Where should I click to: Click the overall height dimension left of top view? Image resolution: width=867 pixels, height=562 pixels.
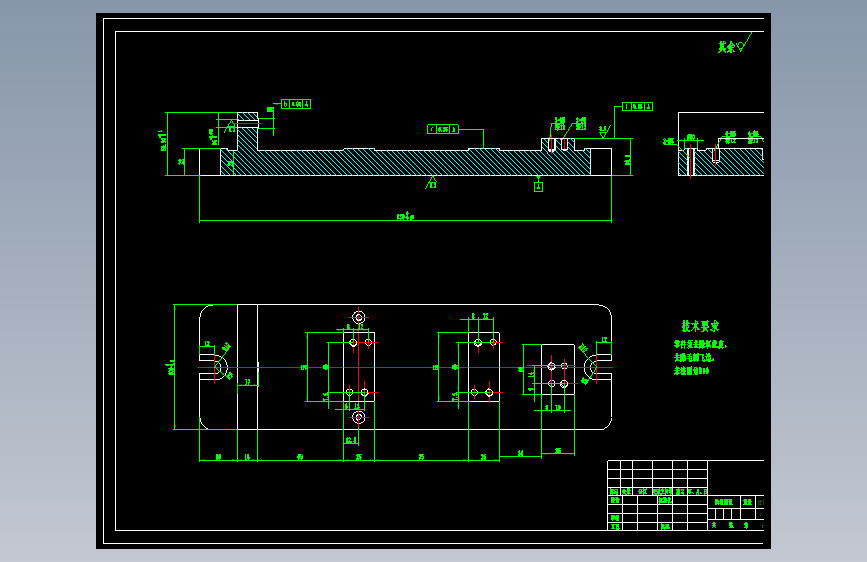(171, 367)
